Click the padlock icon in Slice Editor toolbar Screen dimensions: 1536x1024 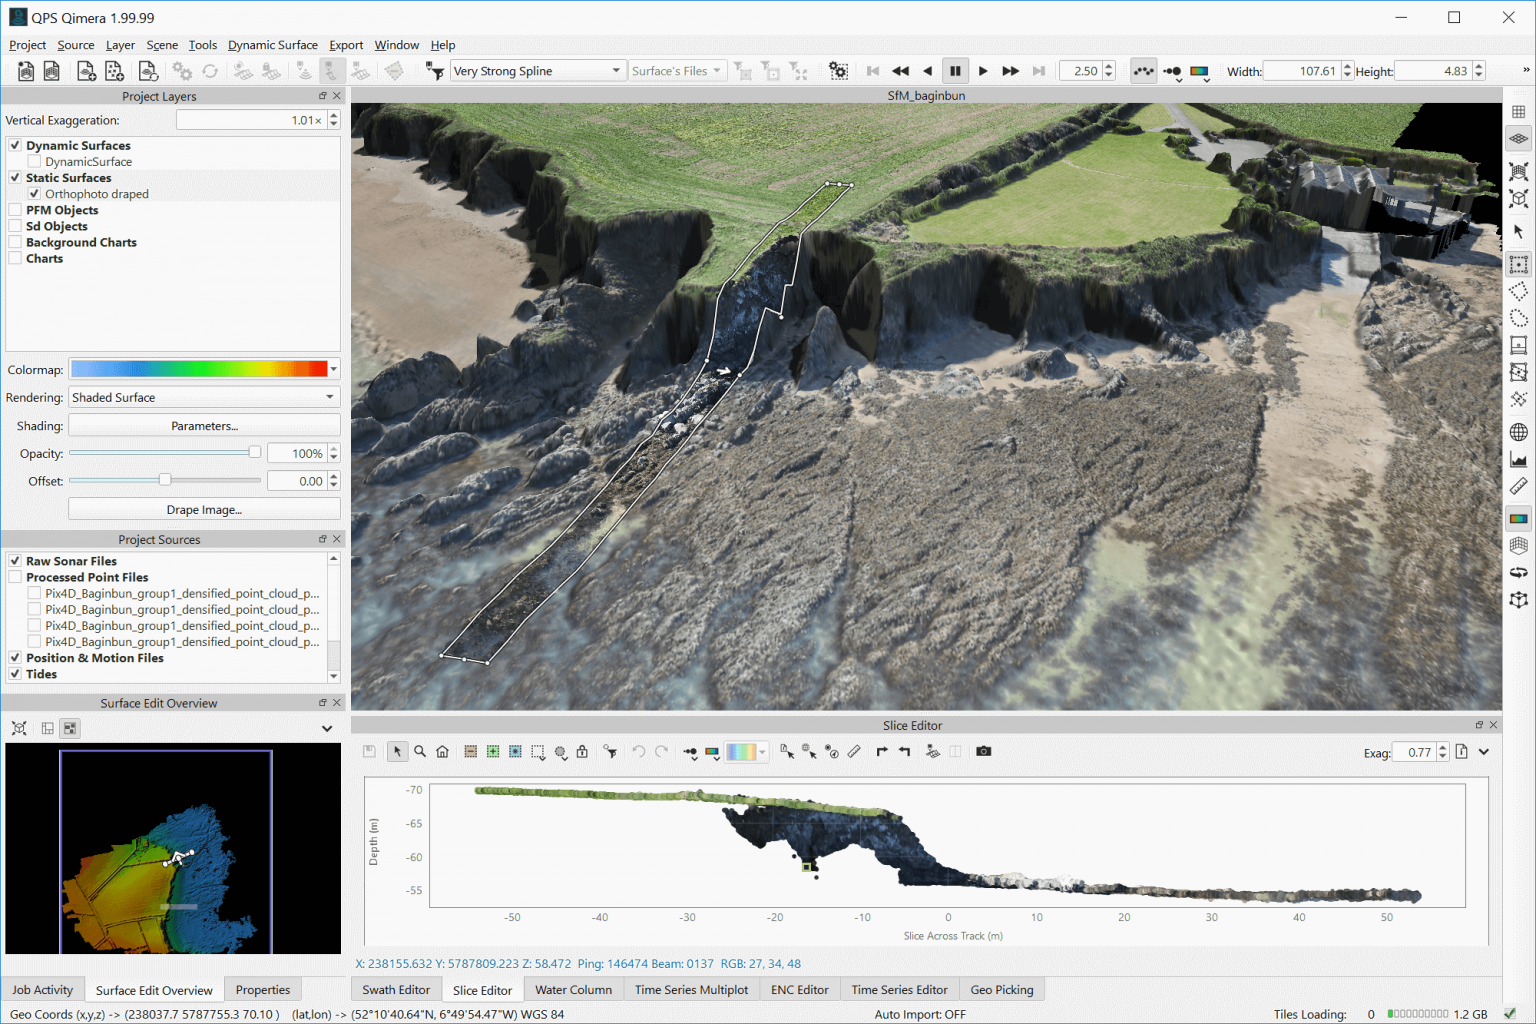(x=582, y=752)
